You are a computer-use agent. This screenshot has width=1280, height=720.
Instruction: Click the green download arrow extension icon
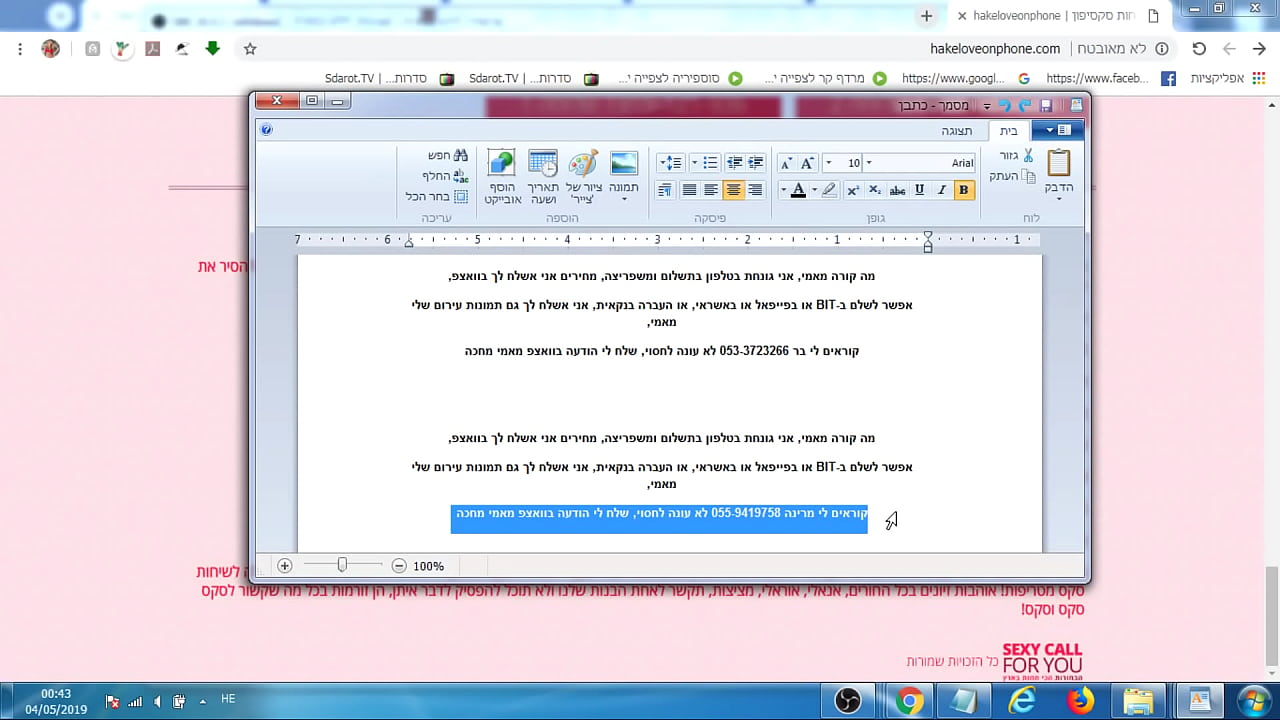212,48
